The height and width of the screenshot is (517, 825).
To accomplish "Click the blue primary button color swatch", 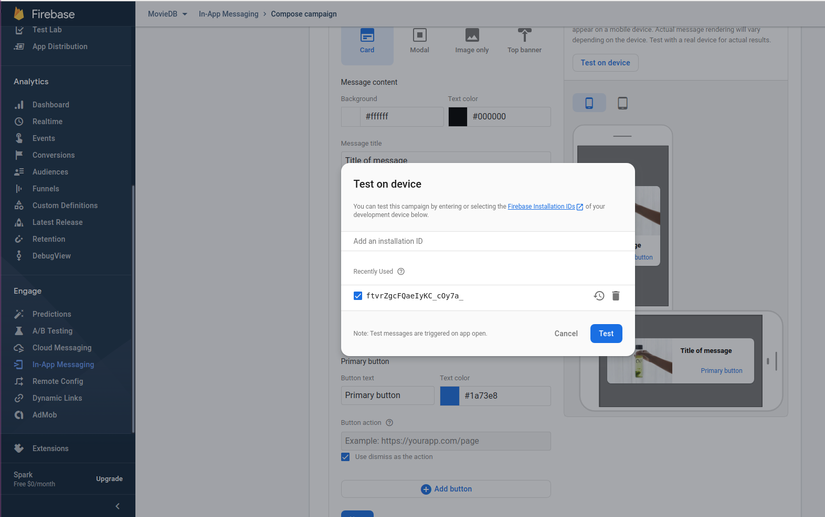I will [x=449, y=396].
